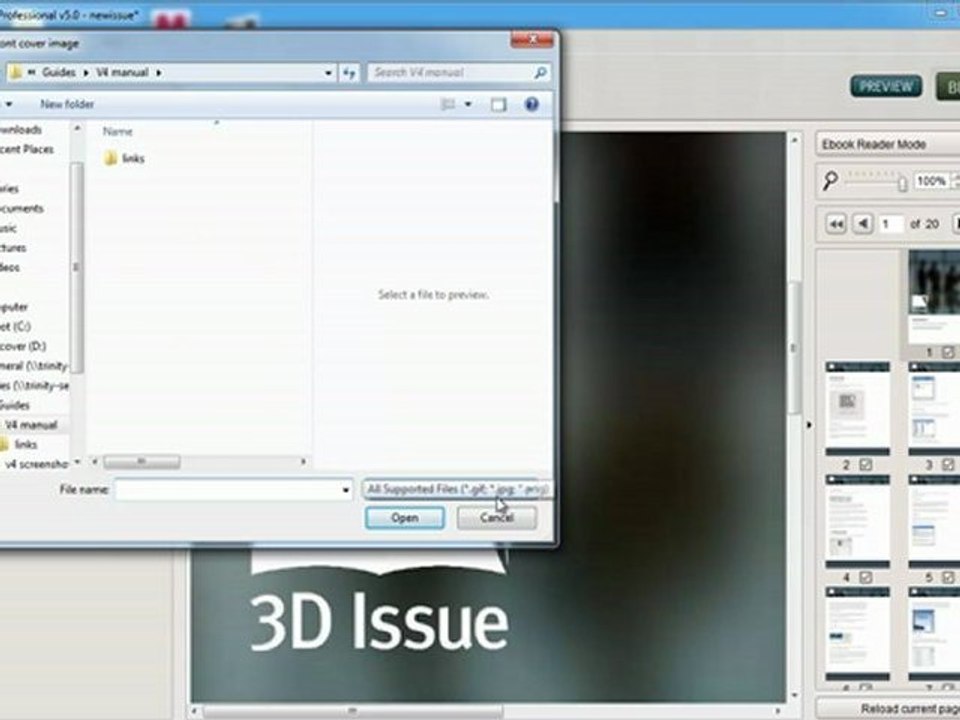Select Recent Places in navigation pane
Screen dimensions: 960x720
tap(27, 149)
